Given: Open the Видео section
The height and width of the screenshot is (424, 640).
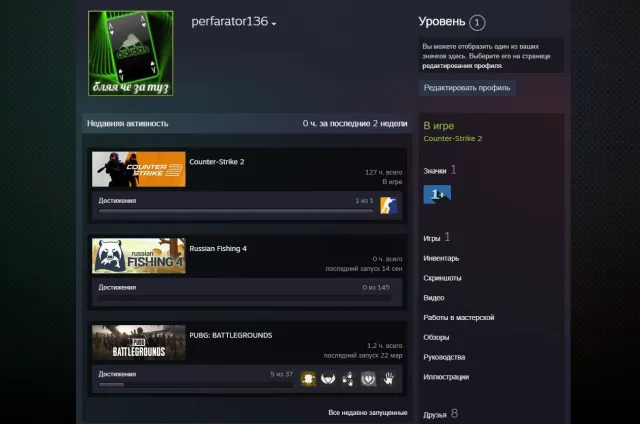Looking at the screenshot, I should [x=434, y=298].
